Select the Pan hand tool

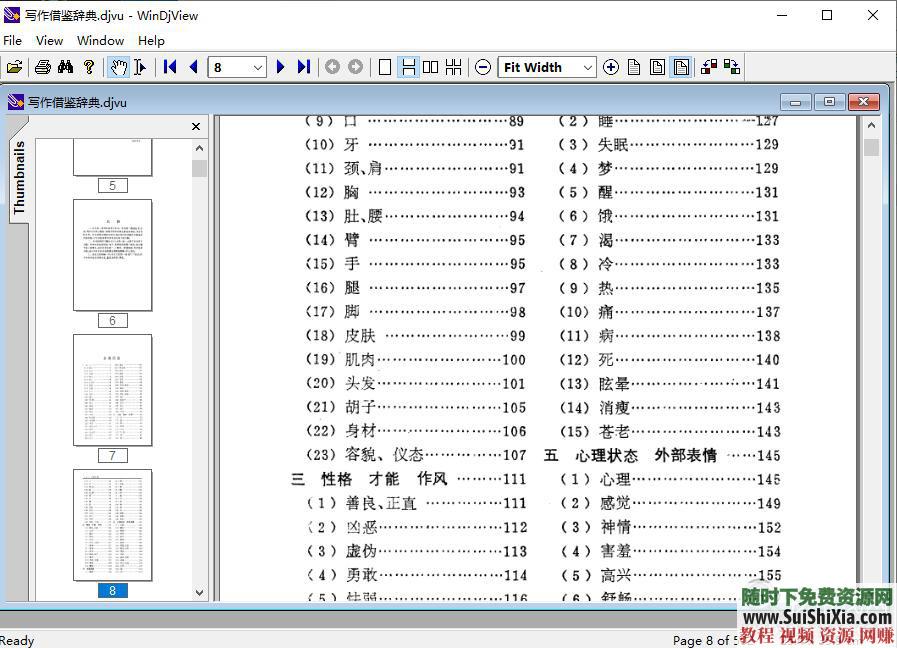coord(119,67)
